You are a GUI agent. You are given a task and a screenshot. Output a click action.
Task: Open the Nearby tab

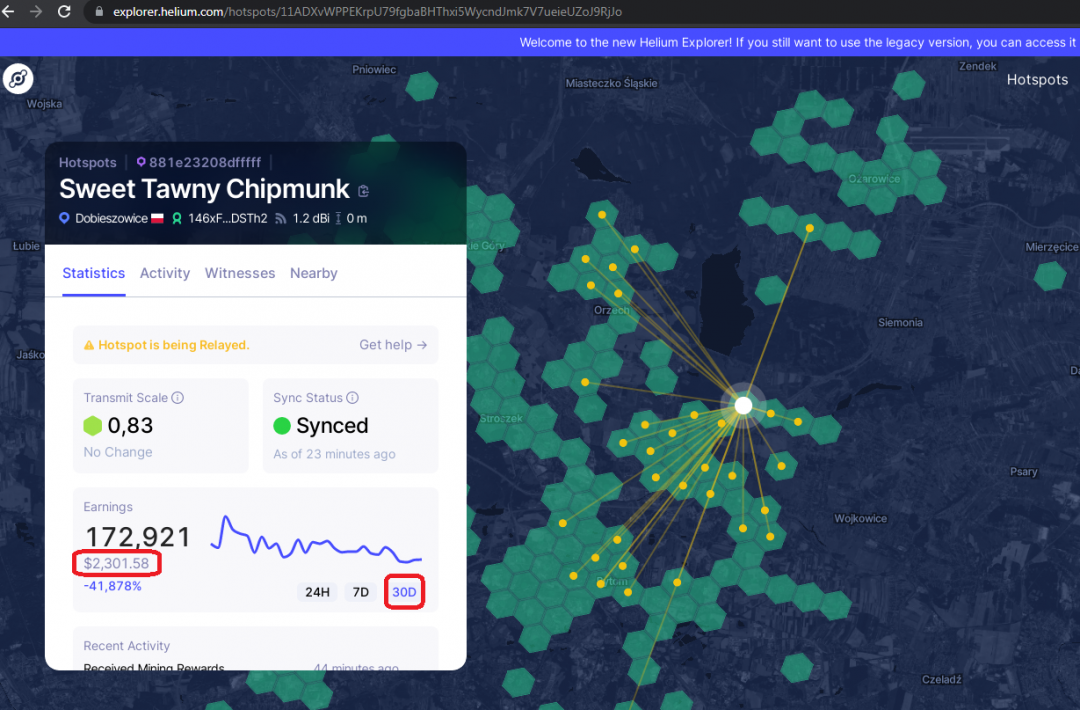pyautogui.click(x=313, y=273)
